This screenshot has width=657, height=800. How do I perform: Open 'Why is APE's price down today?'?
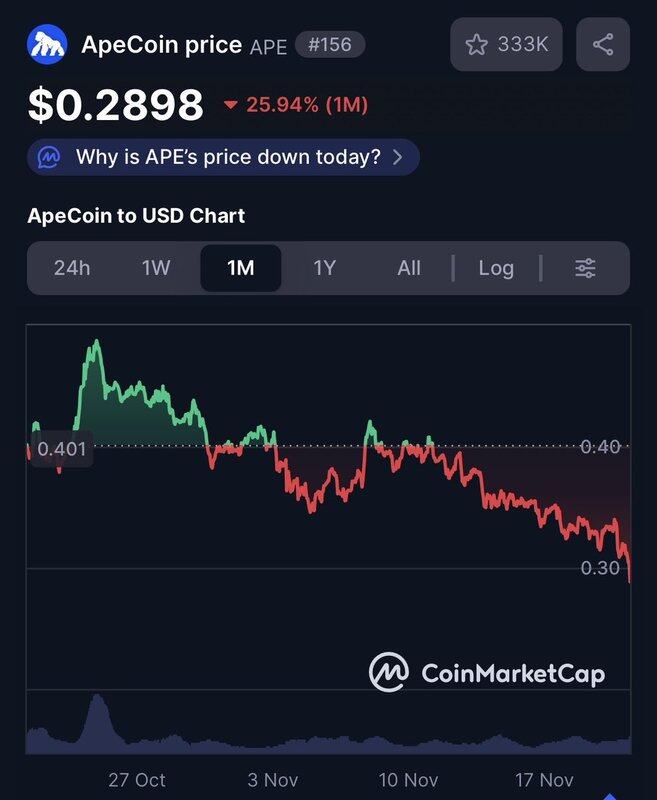228,157
